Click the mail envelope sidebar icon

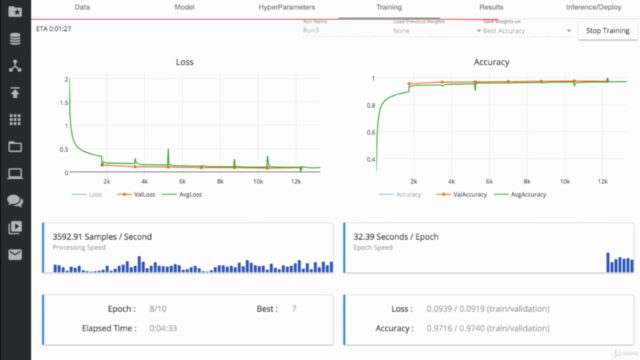[15, 255]
